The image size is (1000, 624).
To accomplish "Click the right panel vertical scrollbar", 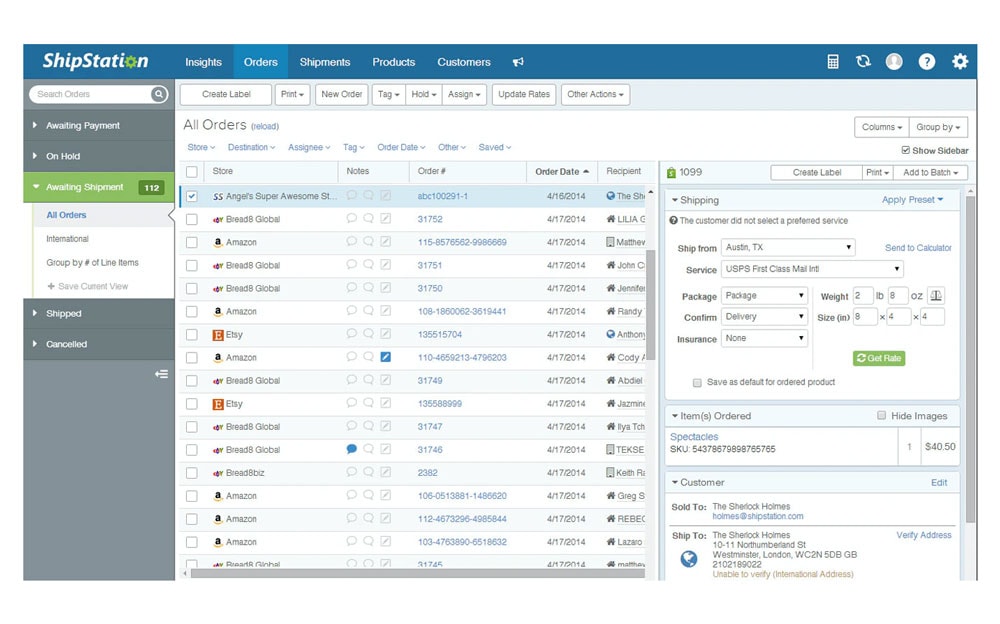I will (x=970, y=359).
